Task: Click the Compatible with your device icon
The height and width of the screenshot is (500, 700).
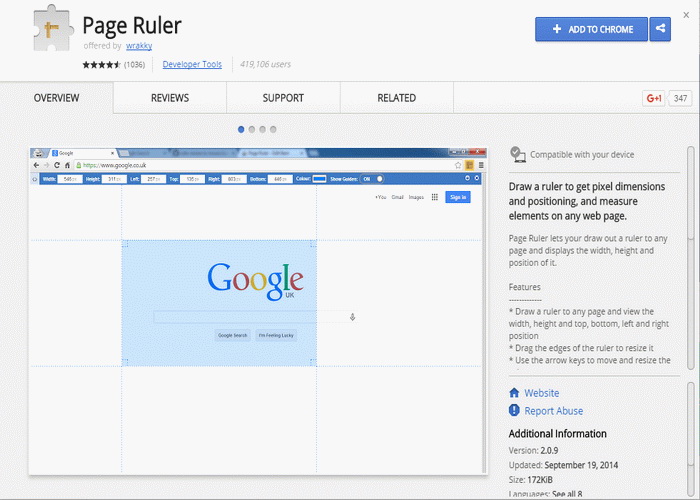Action: pos(517,154)
